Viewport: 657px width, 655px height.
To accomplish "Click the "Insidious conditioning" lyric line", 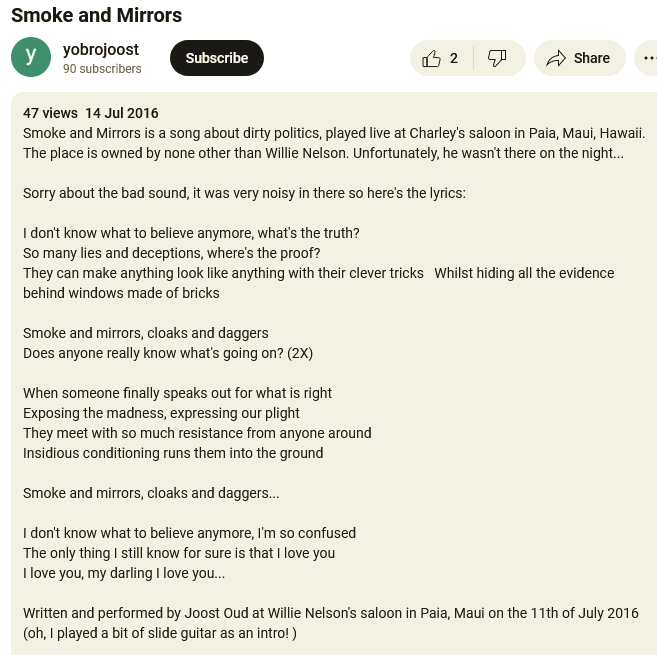I will (x=173, y=453).
